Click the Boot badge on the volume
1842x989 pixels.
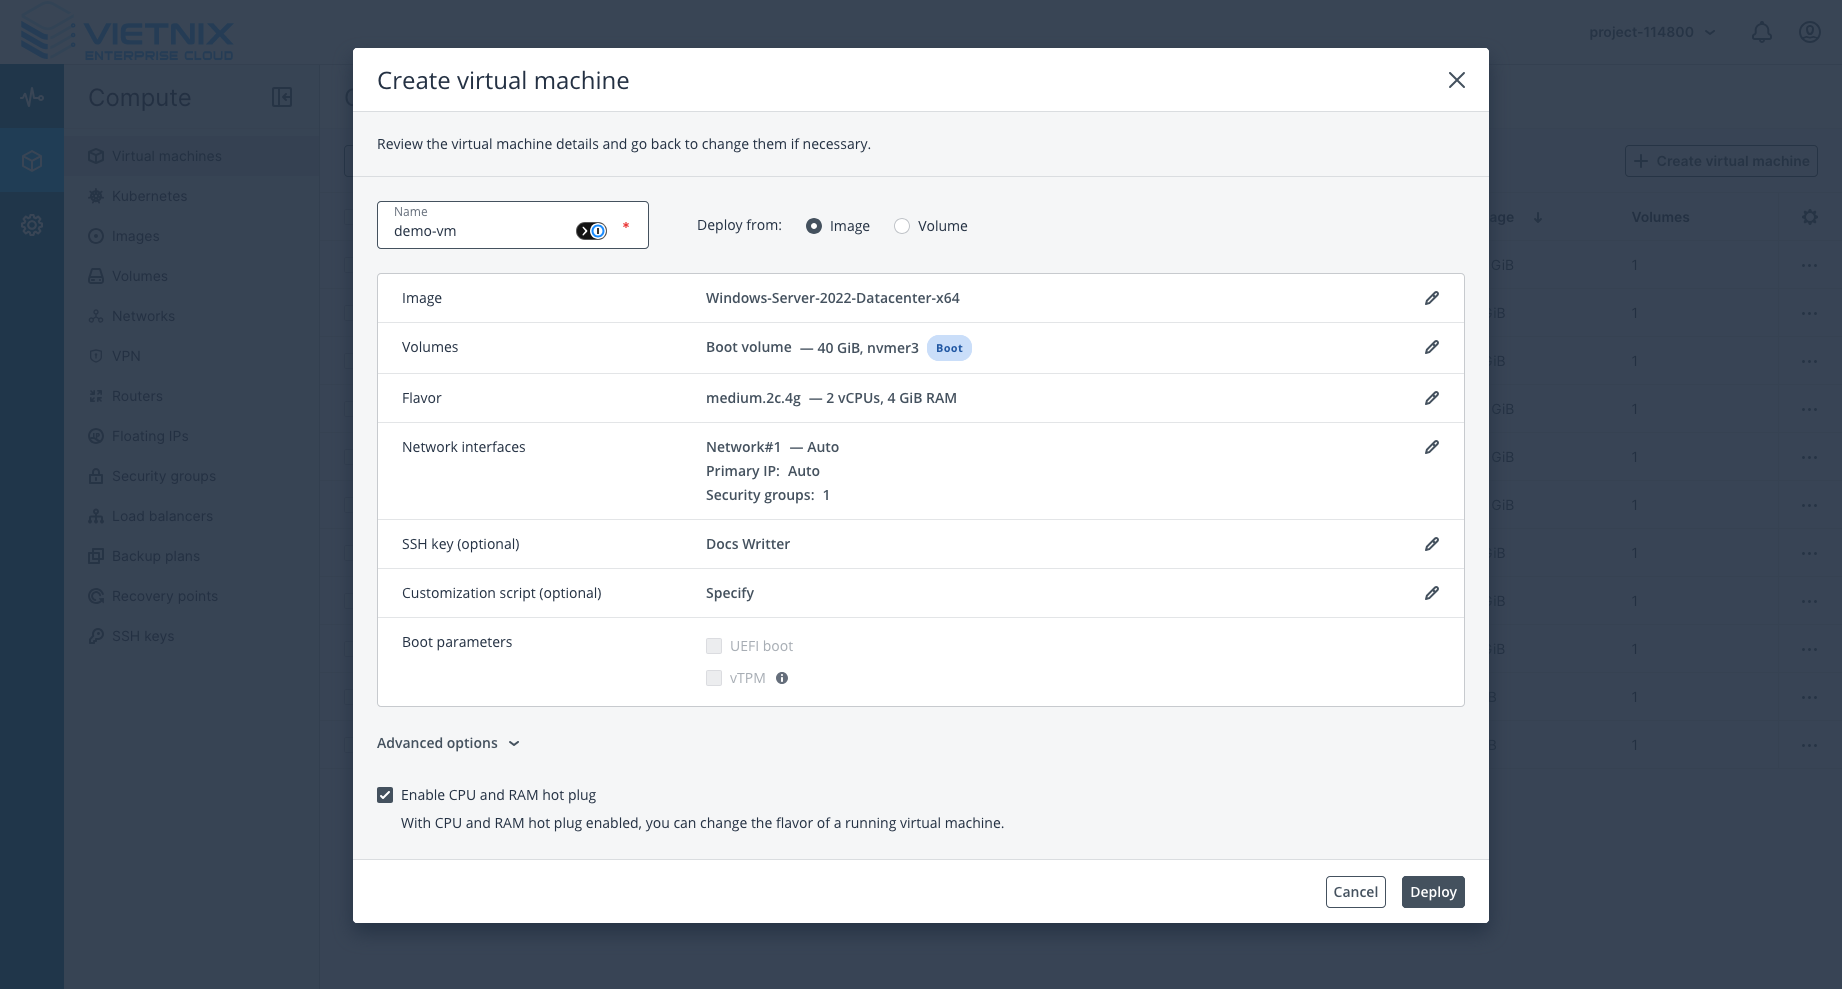point(949,348)
